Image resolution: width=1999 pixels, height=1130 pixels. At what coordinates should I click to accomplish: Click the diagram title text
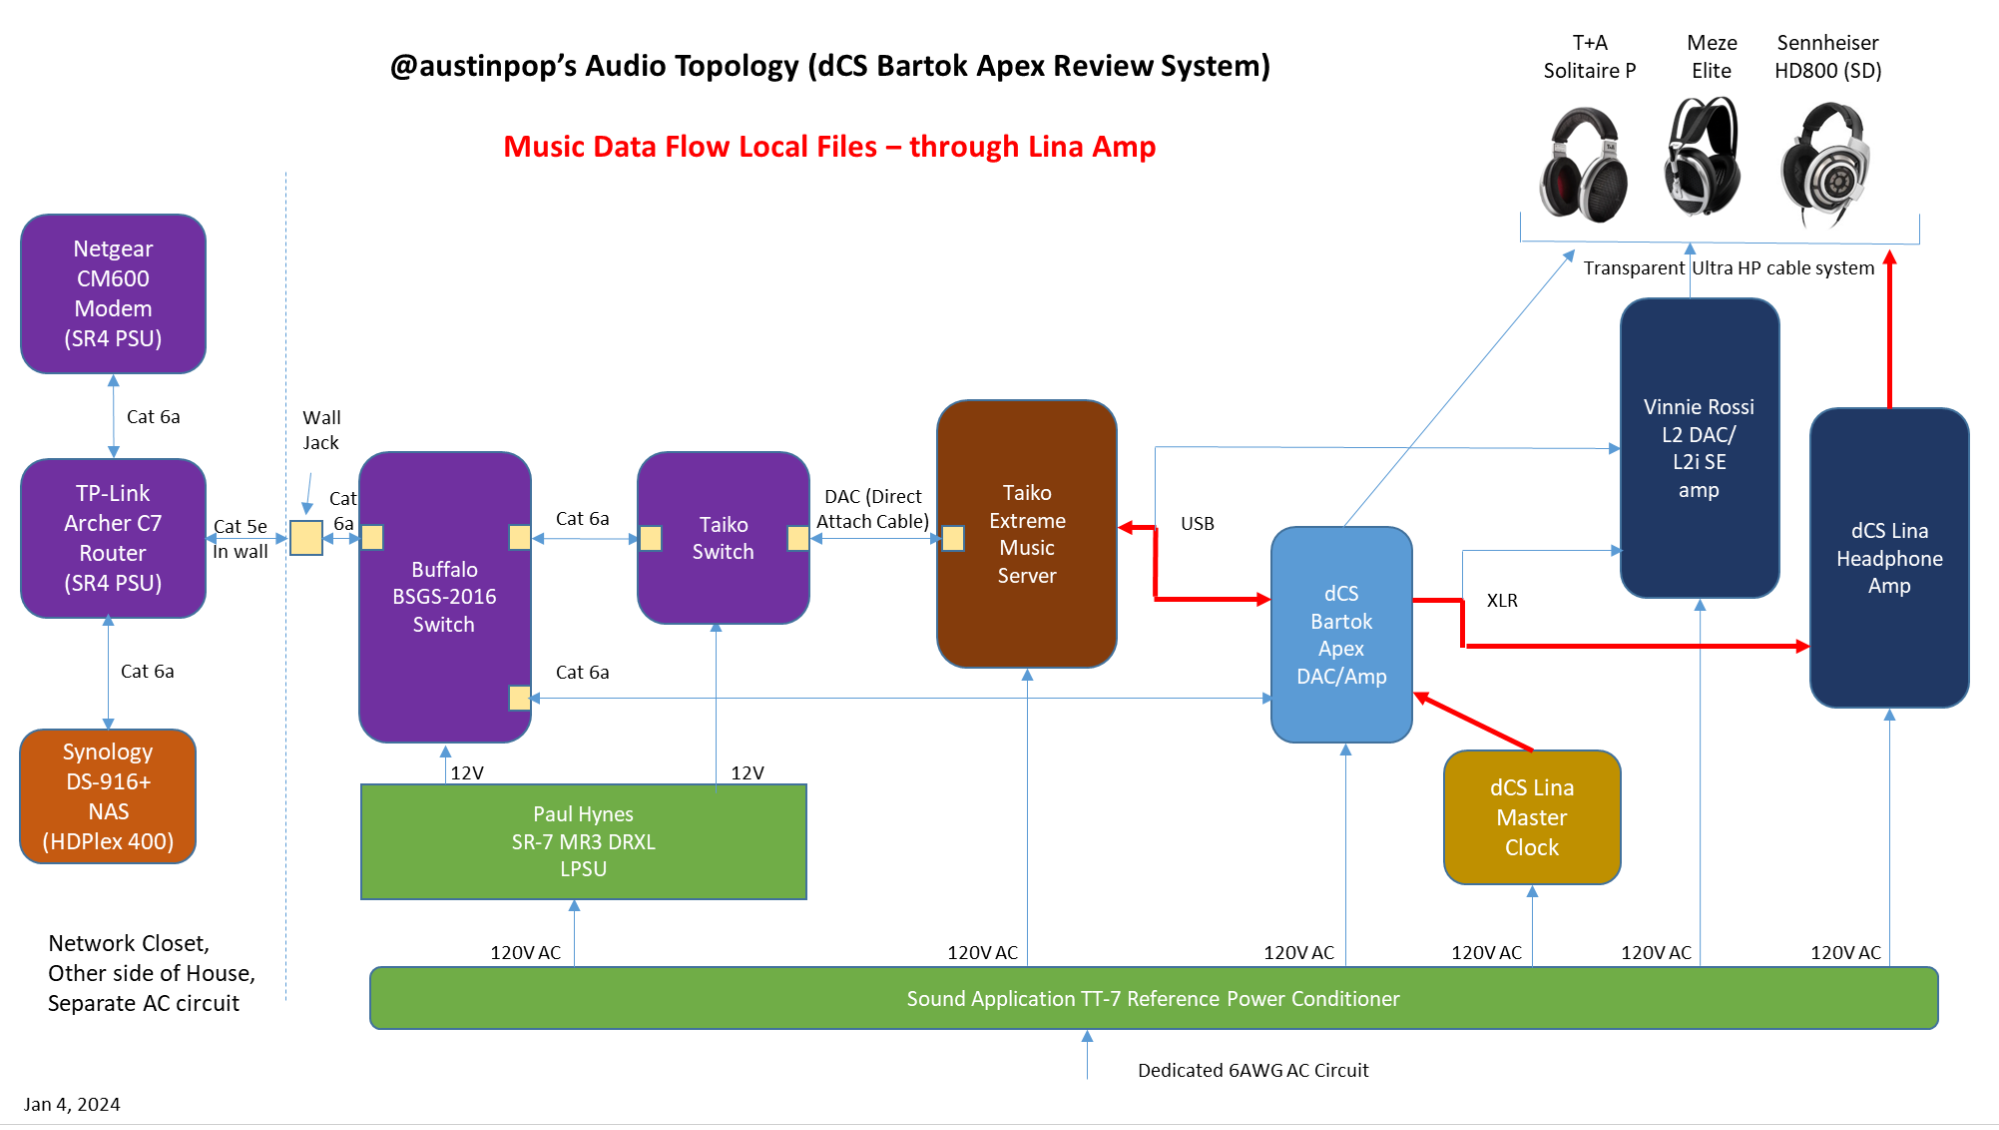[x=830, y=66]
